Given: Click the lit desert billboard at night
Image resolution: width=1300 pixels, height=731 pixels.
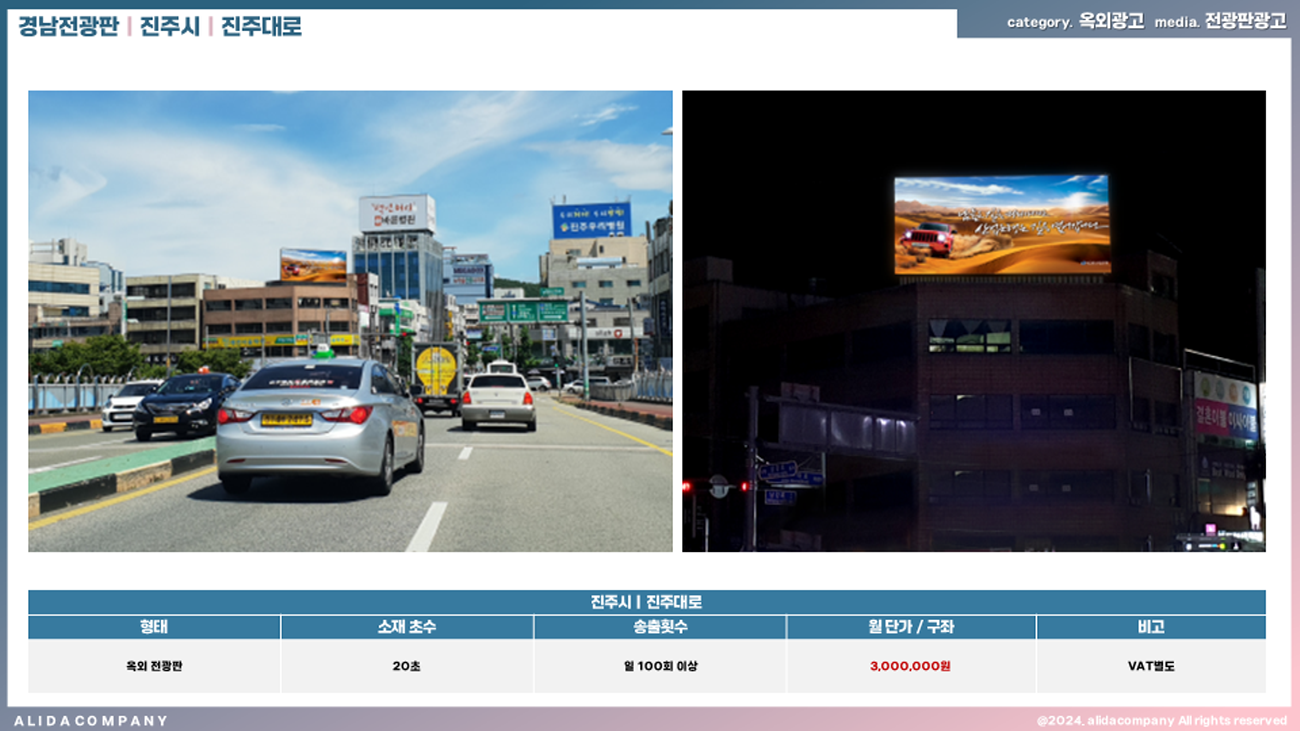Looking at the screenshot, I should point(1001,225).
